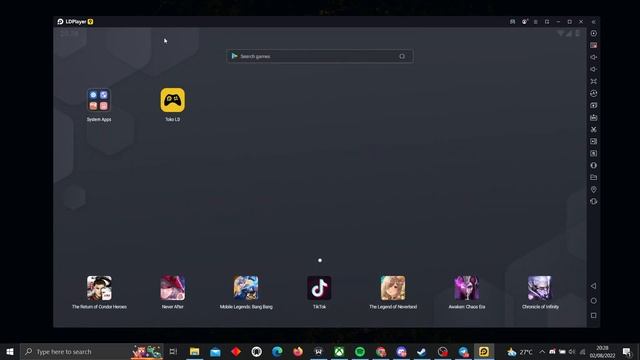Click the title bar icon left of account icon
Viewport: 640px width, 360px height.
(x=513, y=22)
